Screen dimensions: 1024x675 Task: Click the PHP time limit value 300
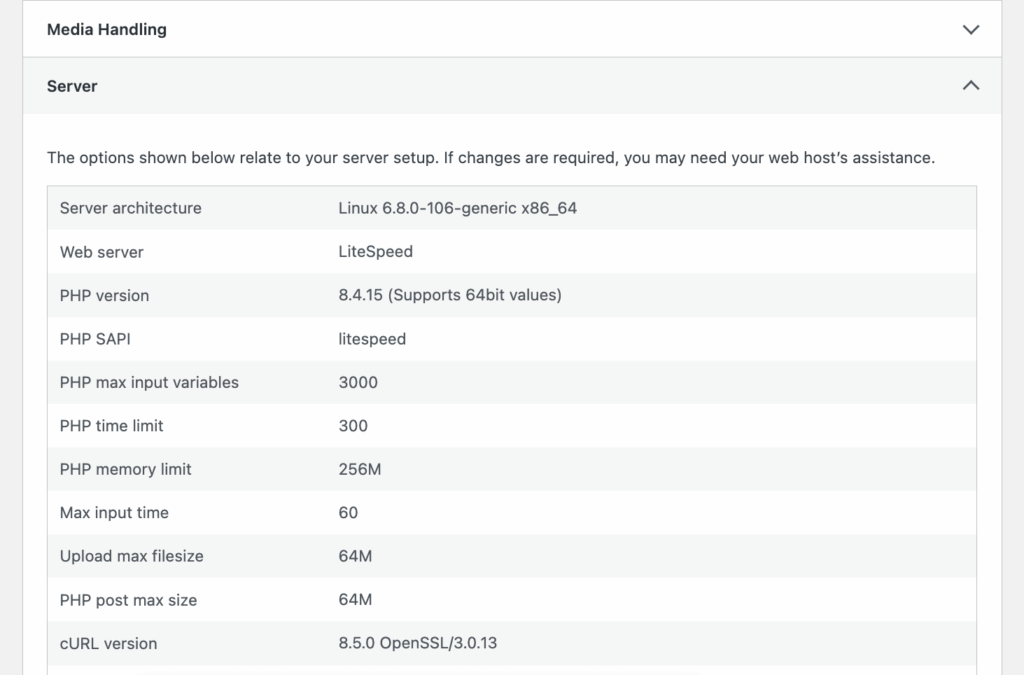[x=353, y=426]
